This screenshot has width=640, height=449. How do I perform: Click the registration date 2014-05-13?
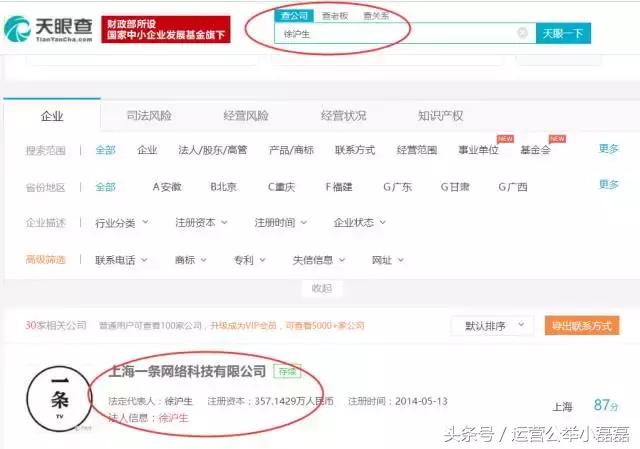(x=421, y=401)
